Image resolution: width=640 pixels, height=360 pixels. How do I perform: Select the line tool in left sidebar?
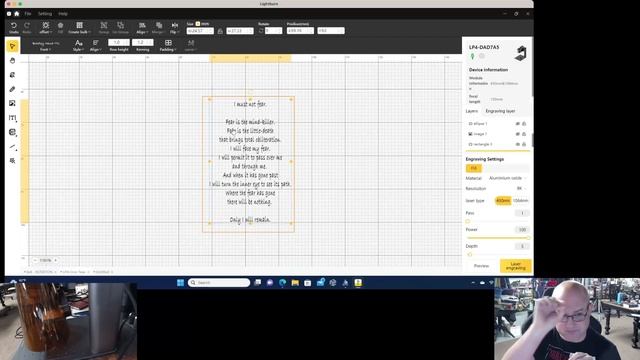[x=12, y=147]
